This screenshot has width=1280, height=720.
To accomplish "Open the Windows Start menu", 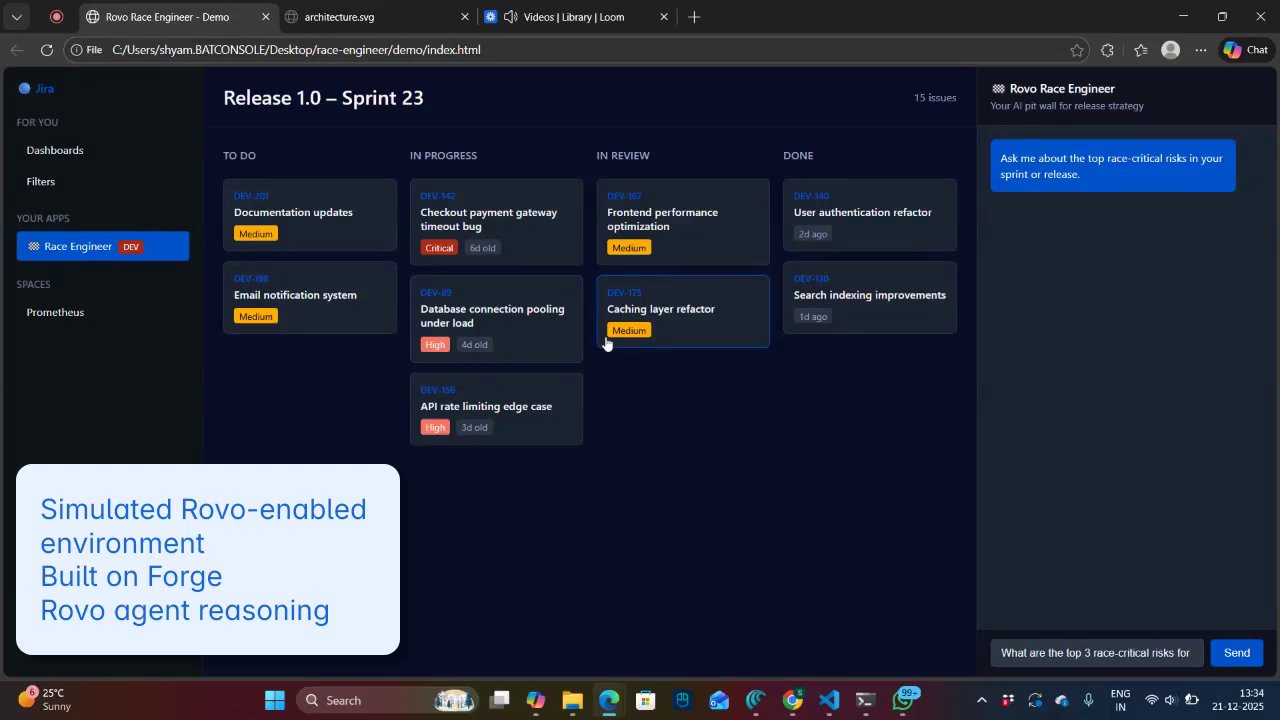I will click(275, 700).
